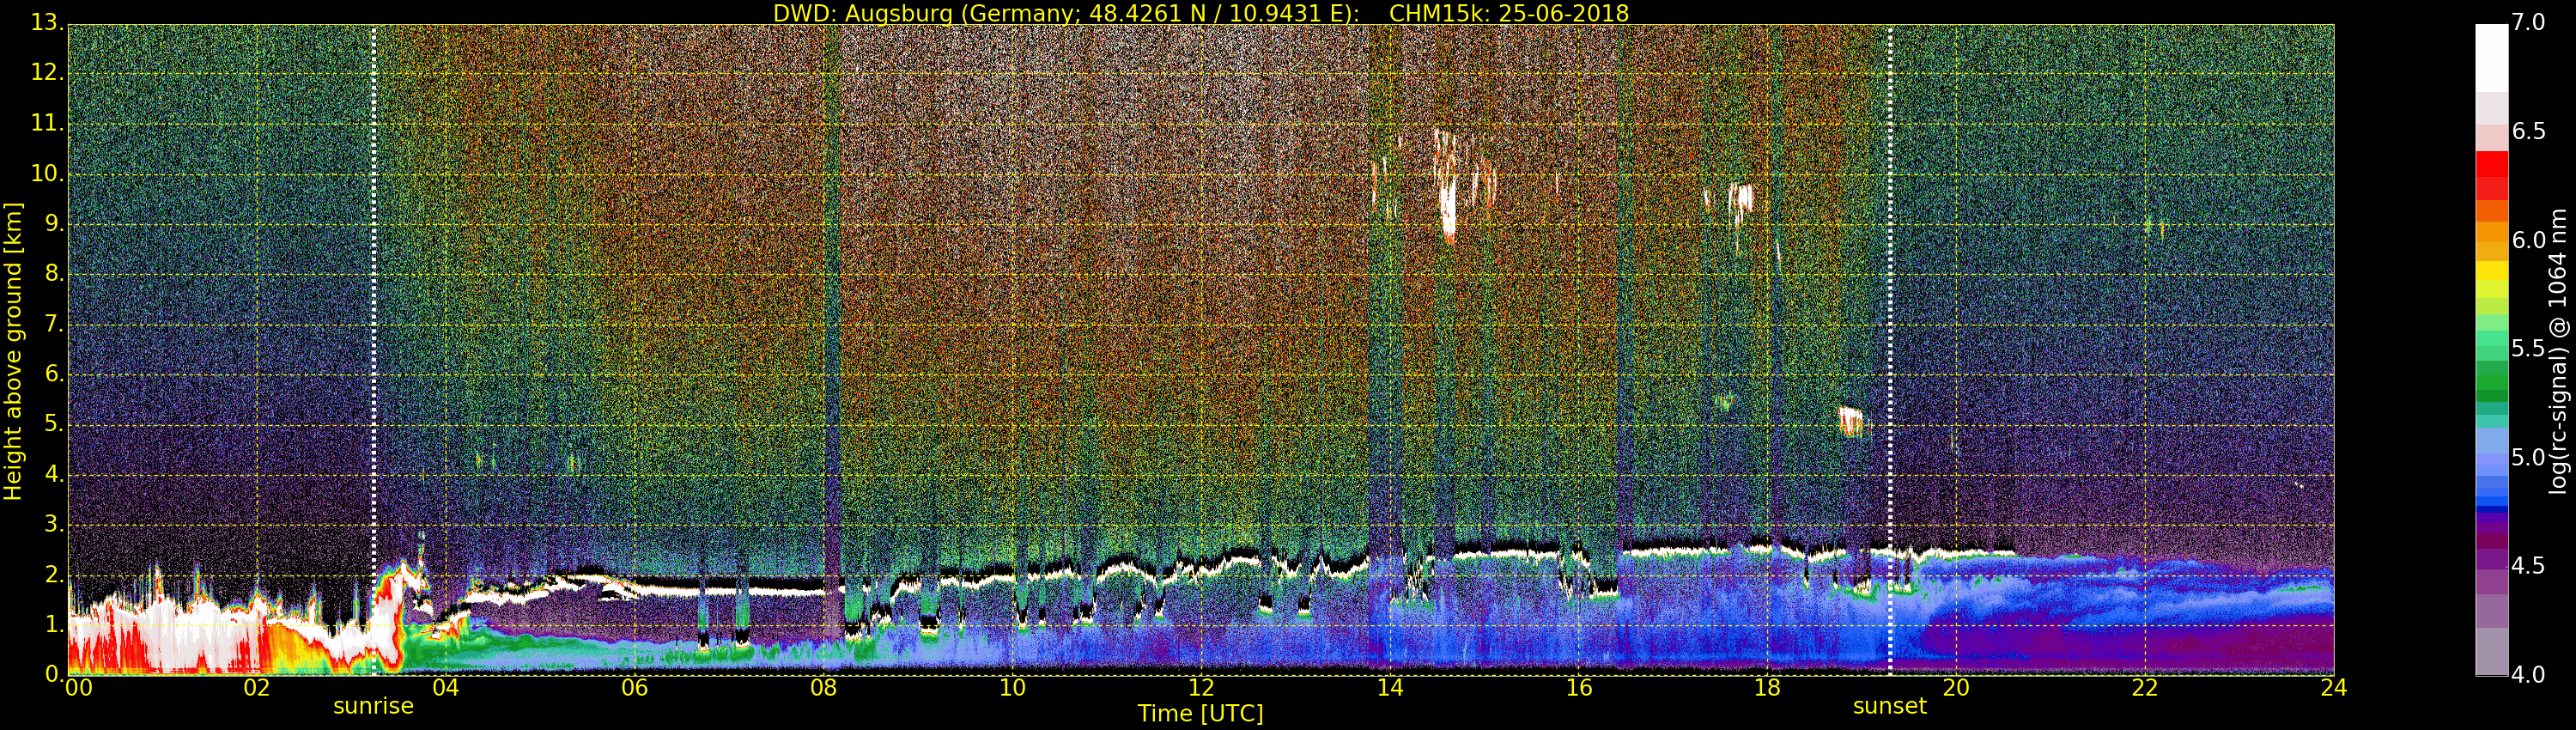The image size is (2576, 730).
Task: Select the "16" time axis tick label
Action: click(1578, 687)
